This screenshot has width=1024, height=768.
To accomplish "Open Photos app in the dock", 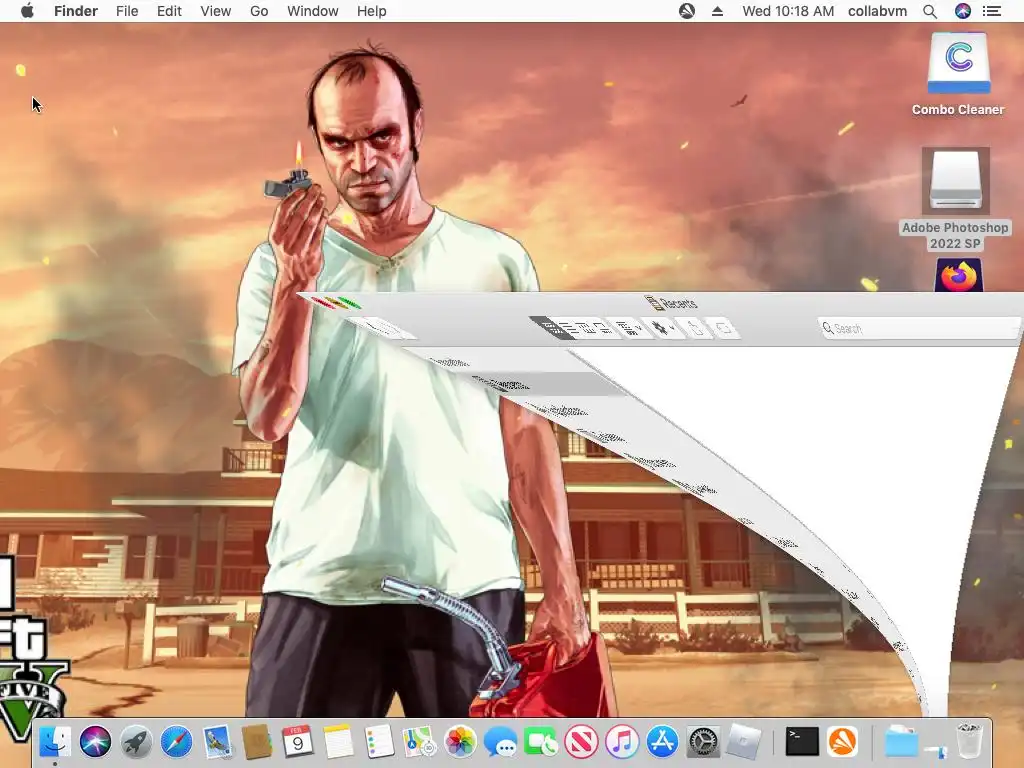I will coord(460,742).
